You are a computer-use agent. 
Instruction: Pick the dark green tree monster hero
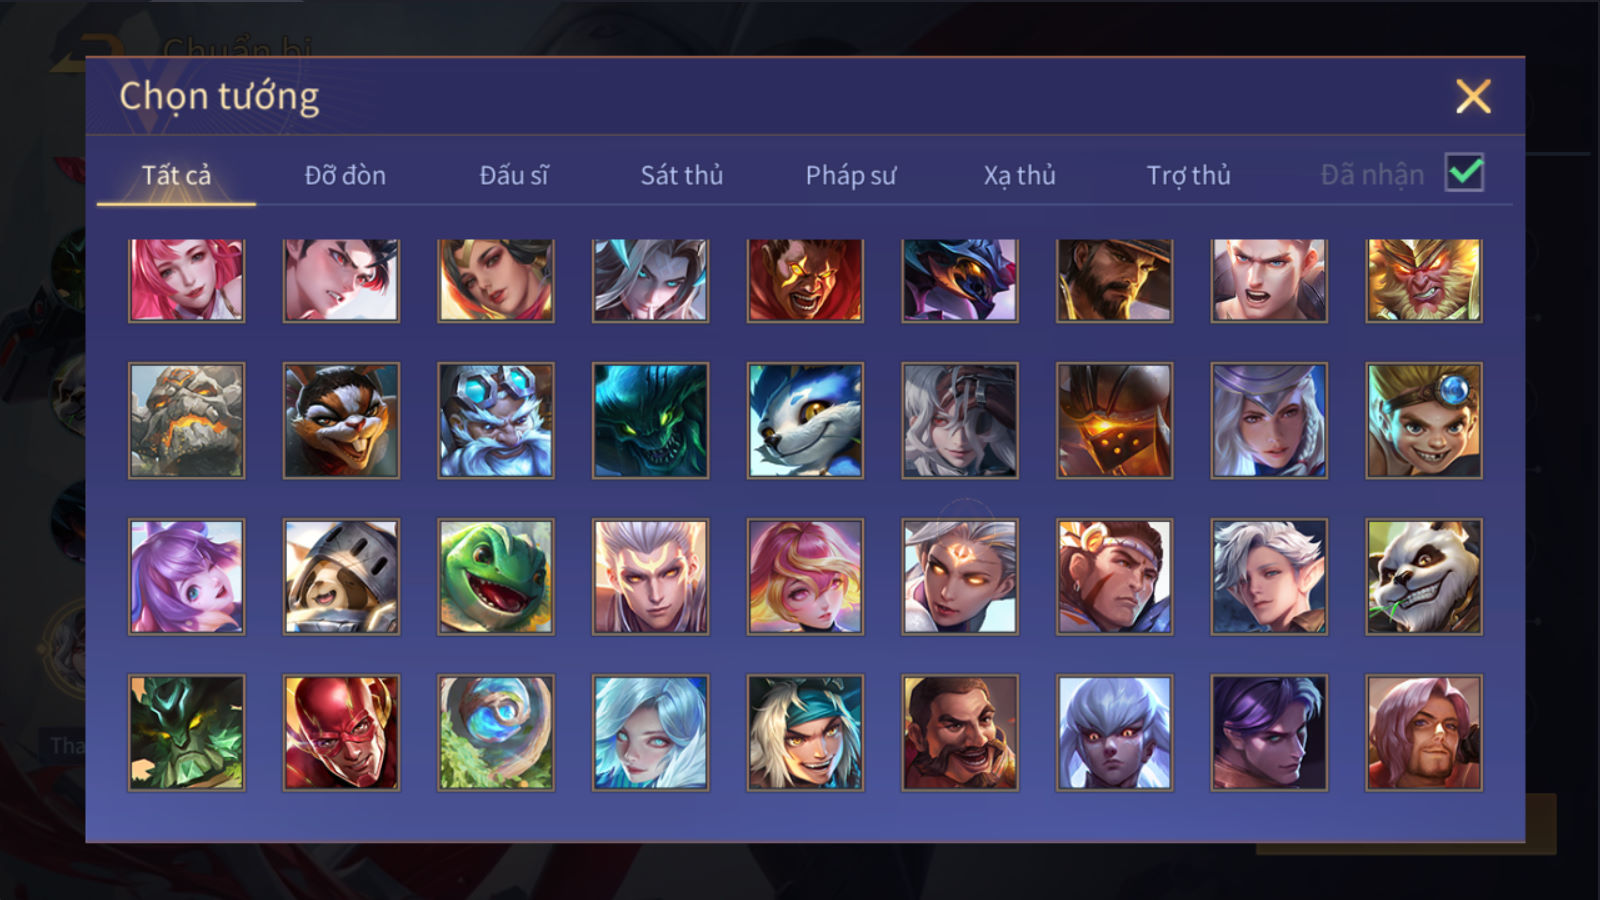[186, 733]
